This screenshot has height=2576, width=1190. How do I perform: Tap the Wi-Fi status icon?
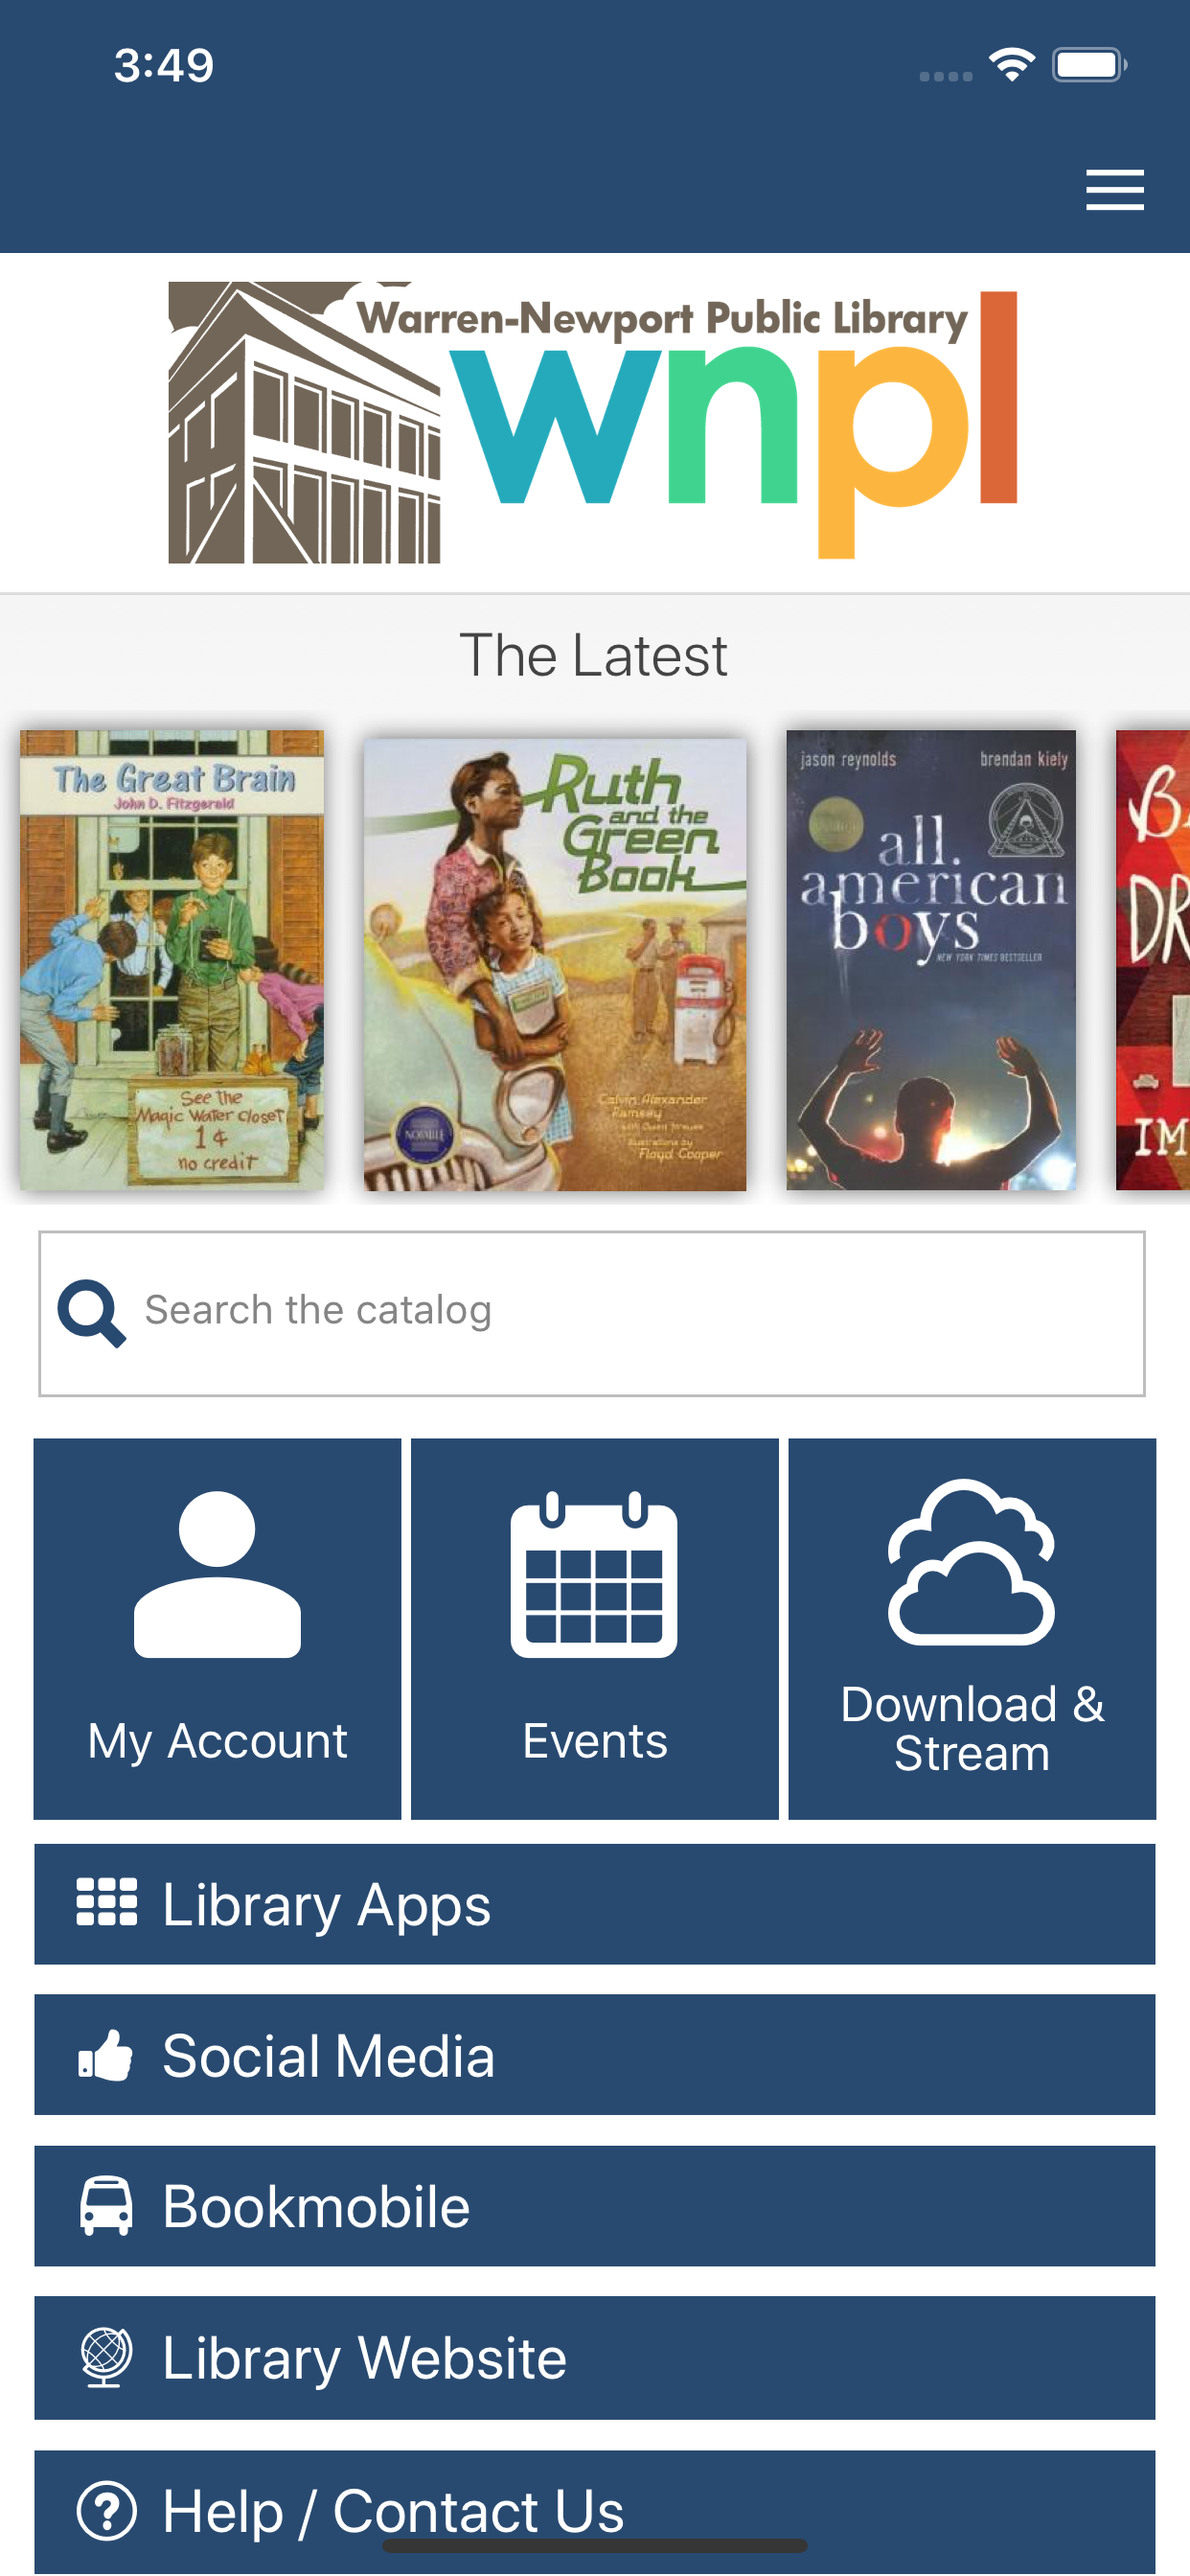point(1012,65)
